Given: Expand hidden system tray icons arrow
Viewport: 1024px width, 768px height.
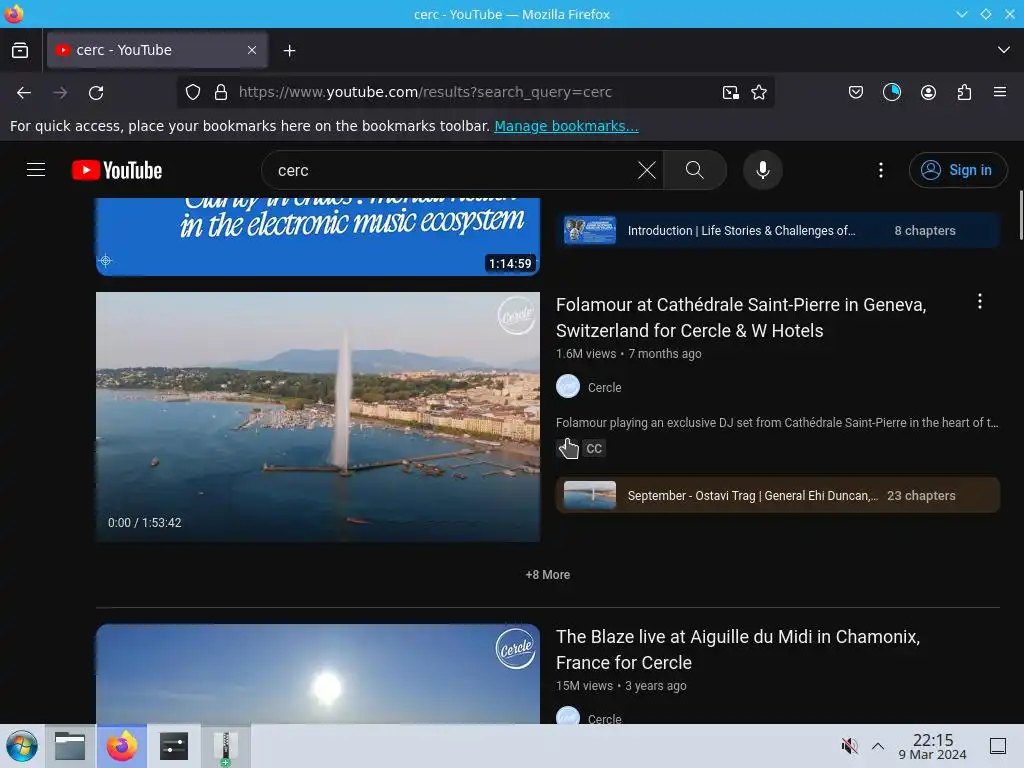Looking at the screenshot, I should coord(878,746).
